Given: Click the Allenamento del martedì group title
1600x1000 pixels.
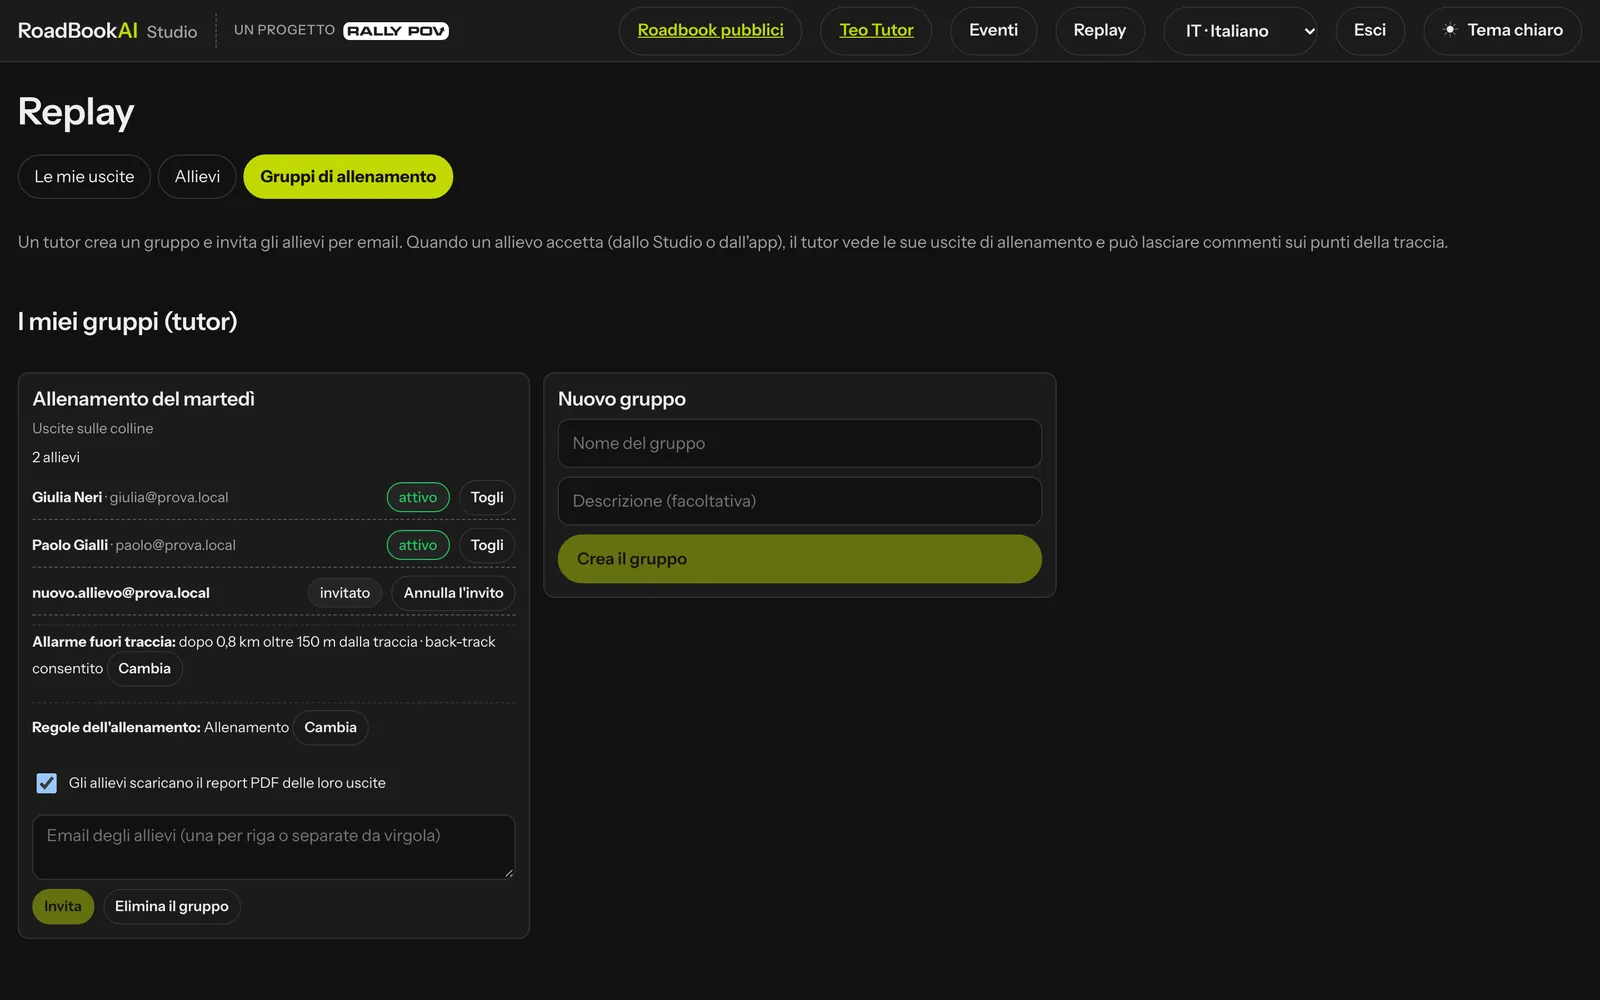Looking at the screenshot, I should pyautogui.click(x=143, y=399).
